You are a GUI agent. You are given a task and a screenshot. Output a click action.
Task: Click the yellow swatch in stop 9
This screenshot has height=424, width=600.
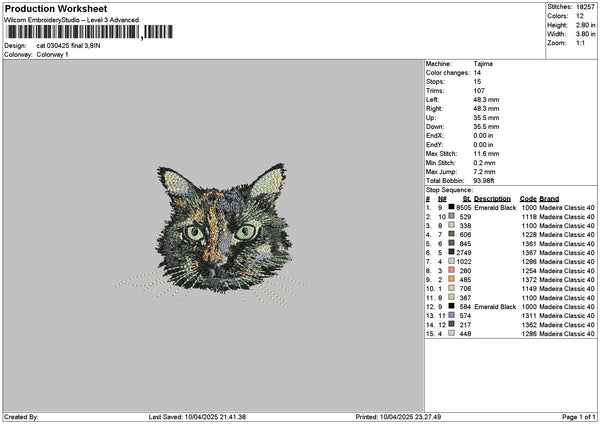452,280
